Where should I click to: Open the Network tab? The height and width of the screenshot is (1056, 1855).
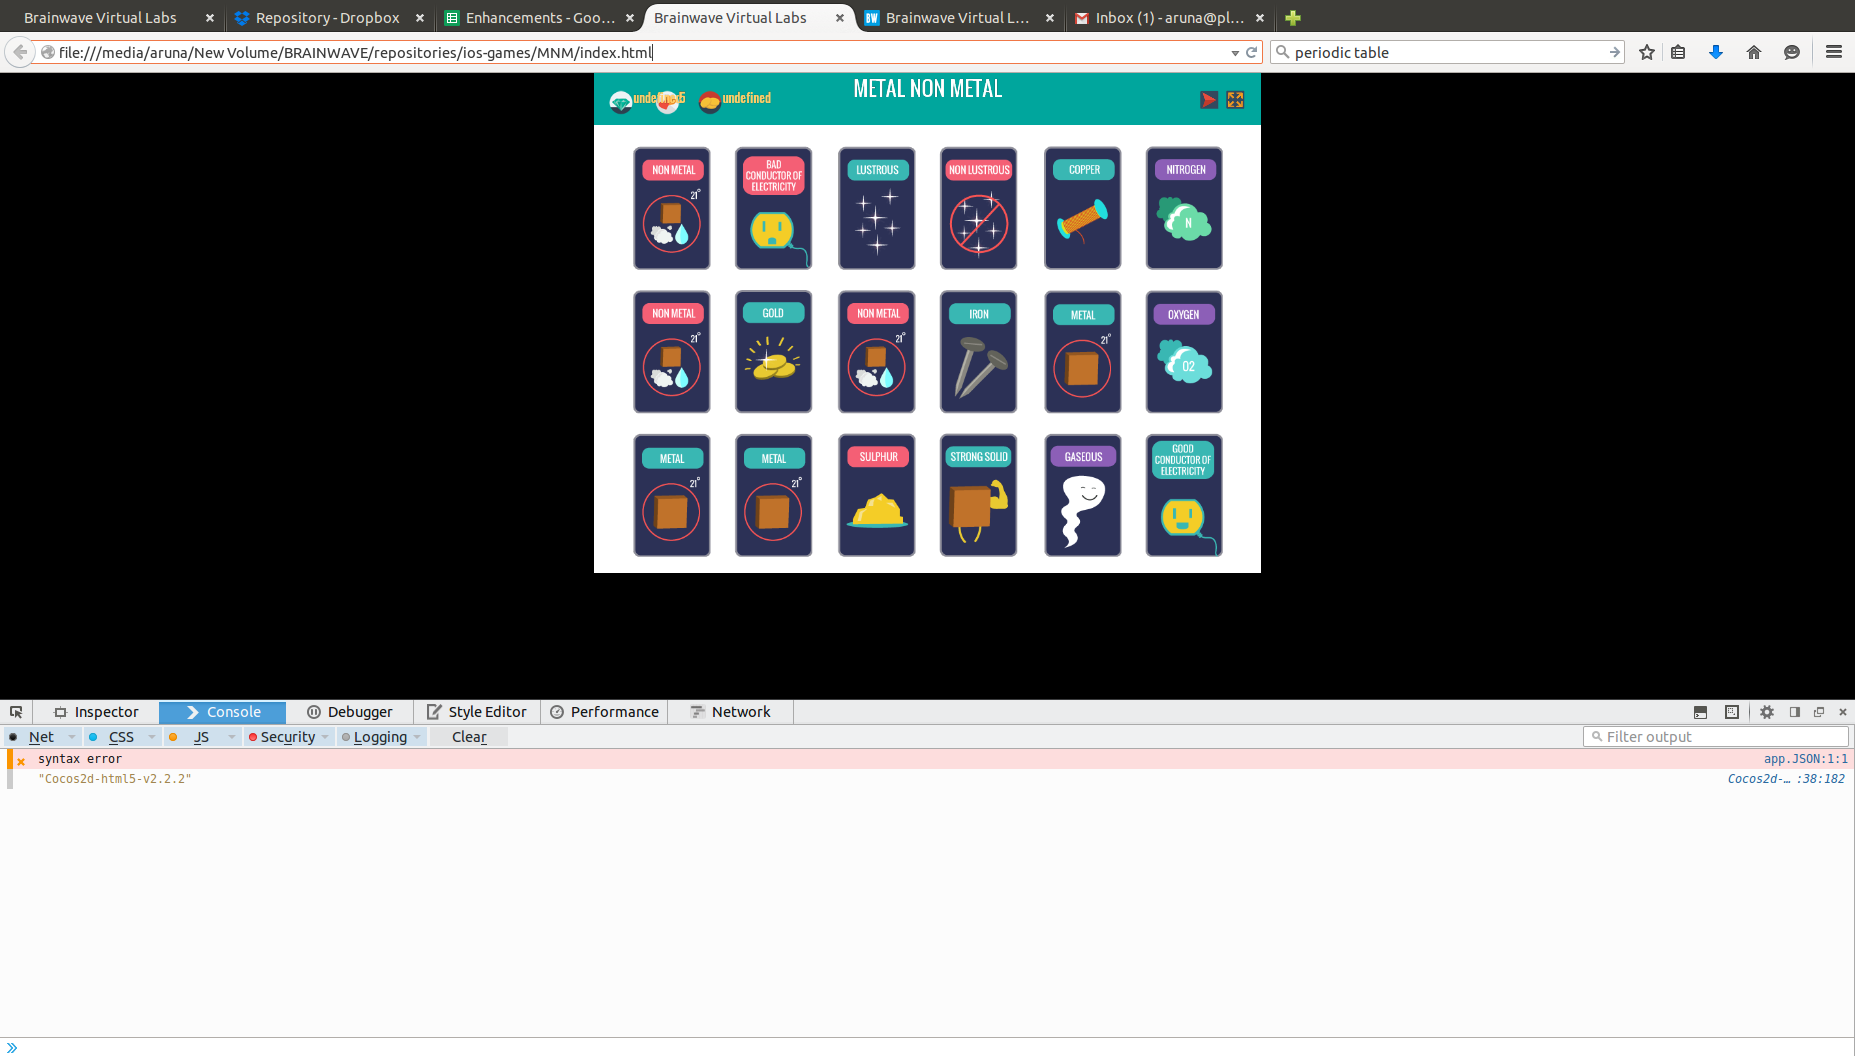731,712
